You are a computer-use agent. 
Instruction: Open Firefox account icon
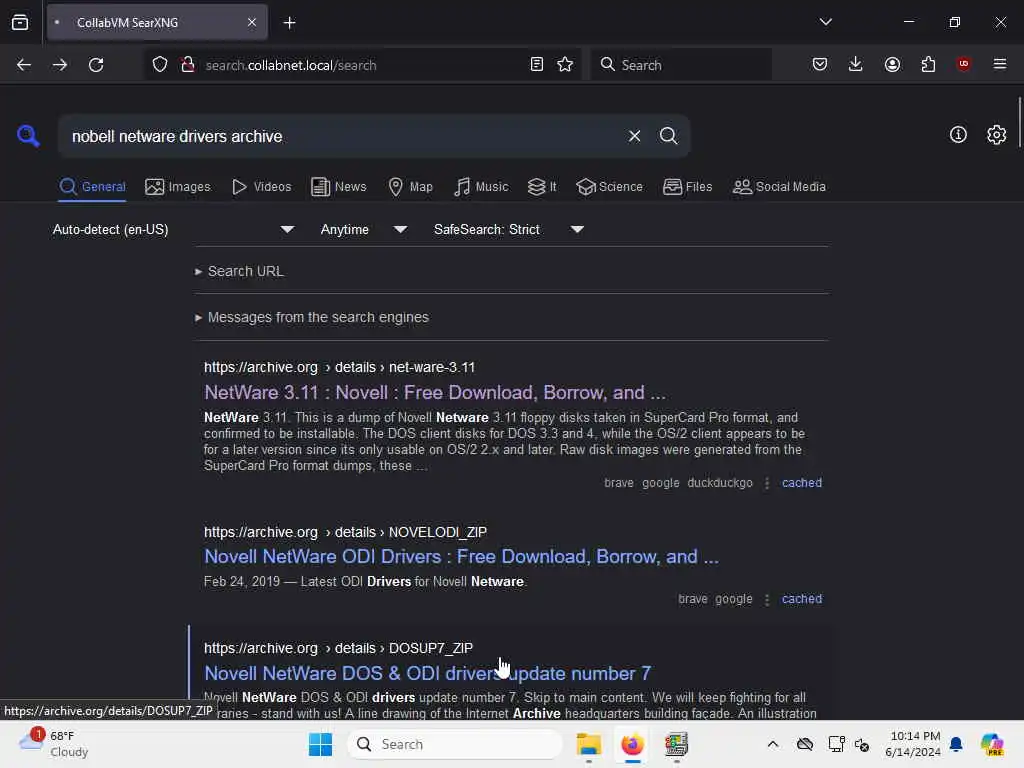point(892,64)
